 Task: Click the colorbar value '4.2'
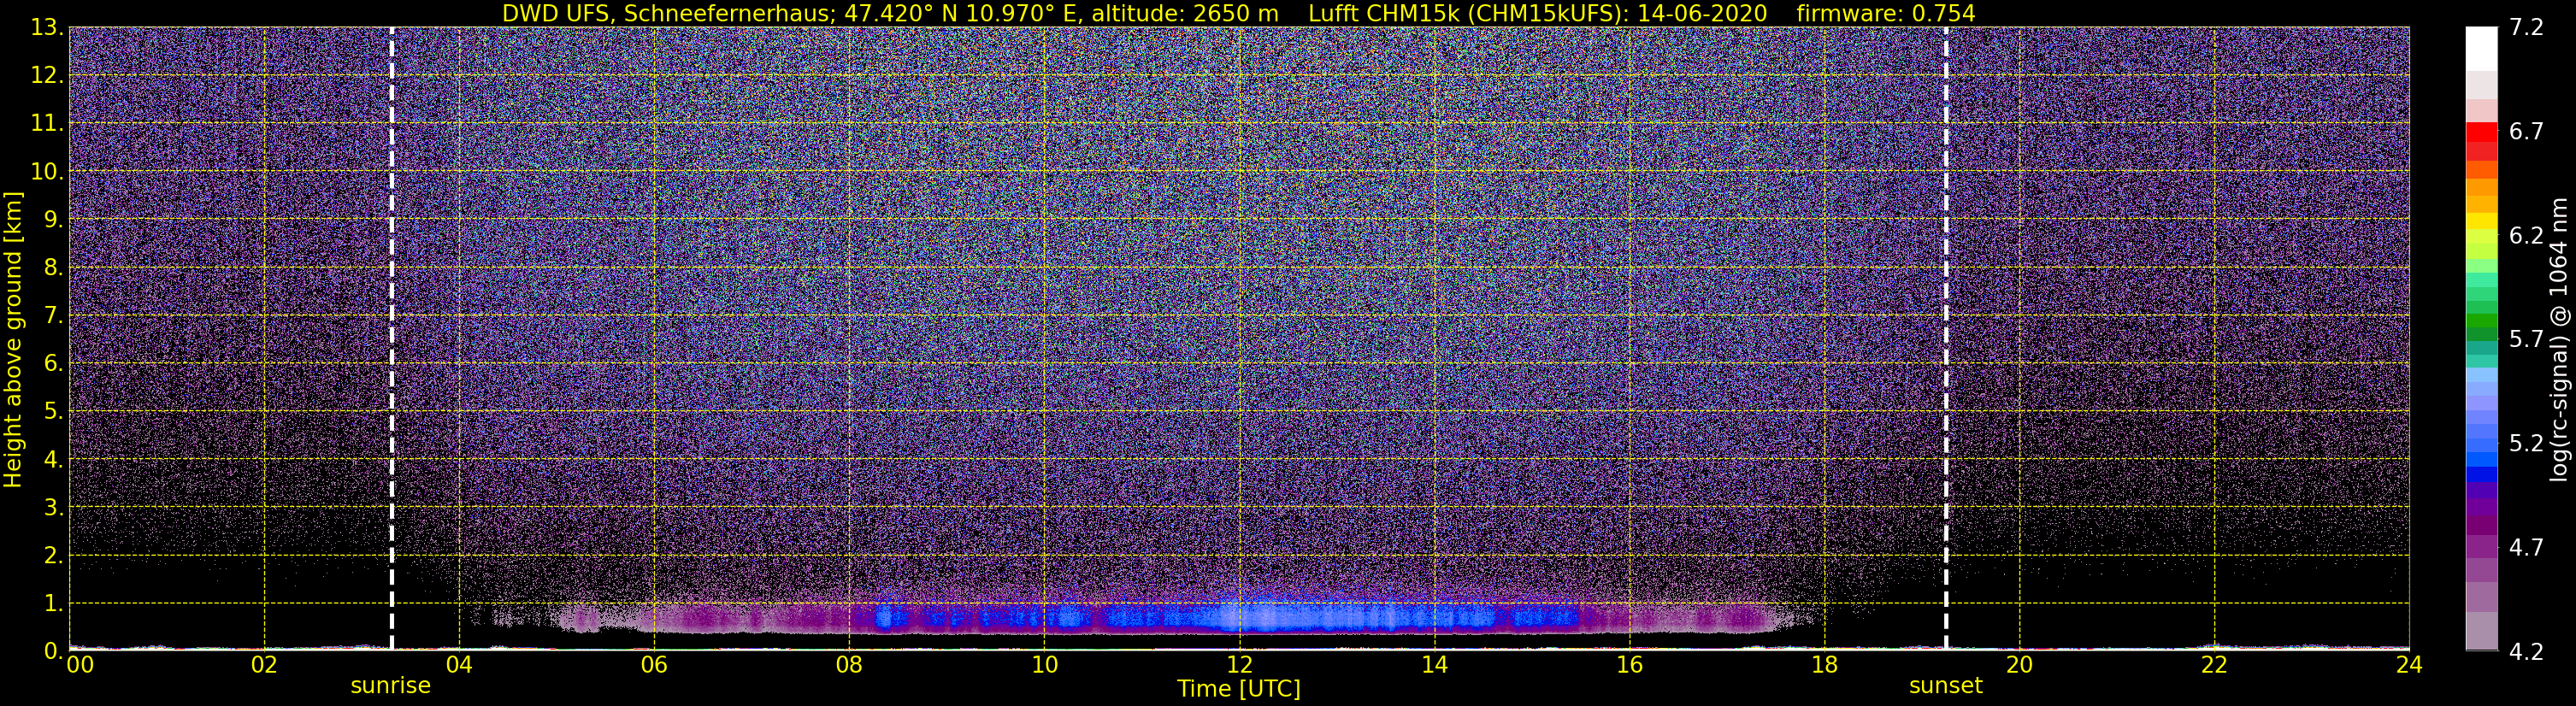(2526, 652)
